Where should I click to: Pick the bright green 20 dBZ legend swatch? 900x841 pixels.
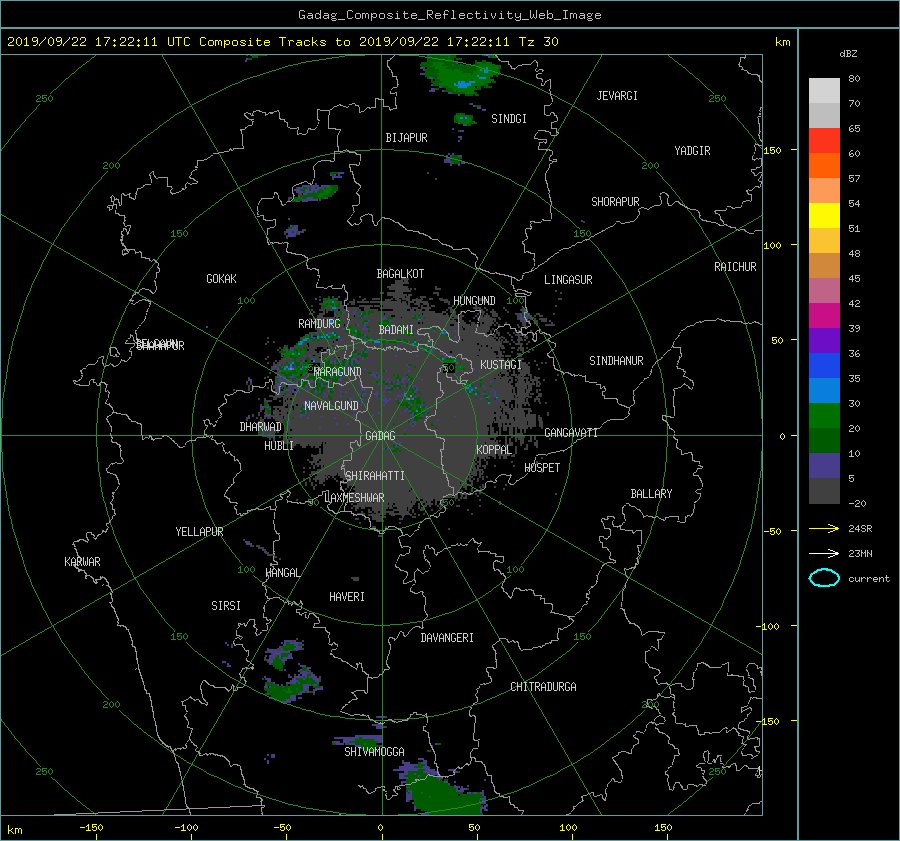coord(824,416)
